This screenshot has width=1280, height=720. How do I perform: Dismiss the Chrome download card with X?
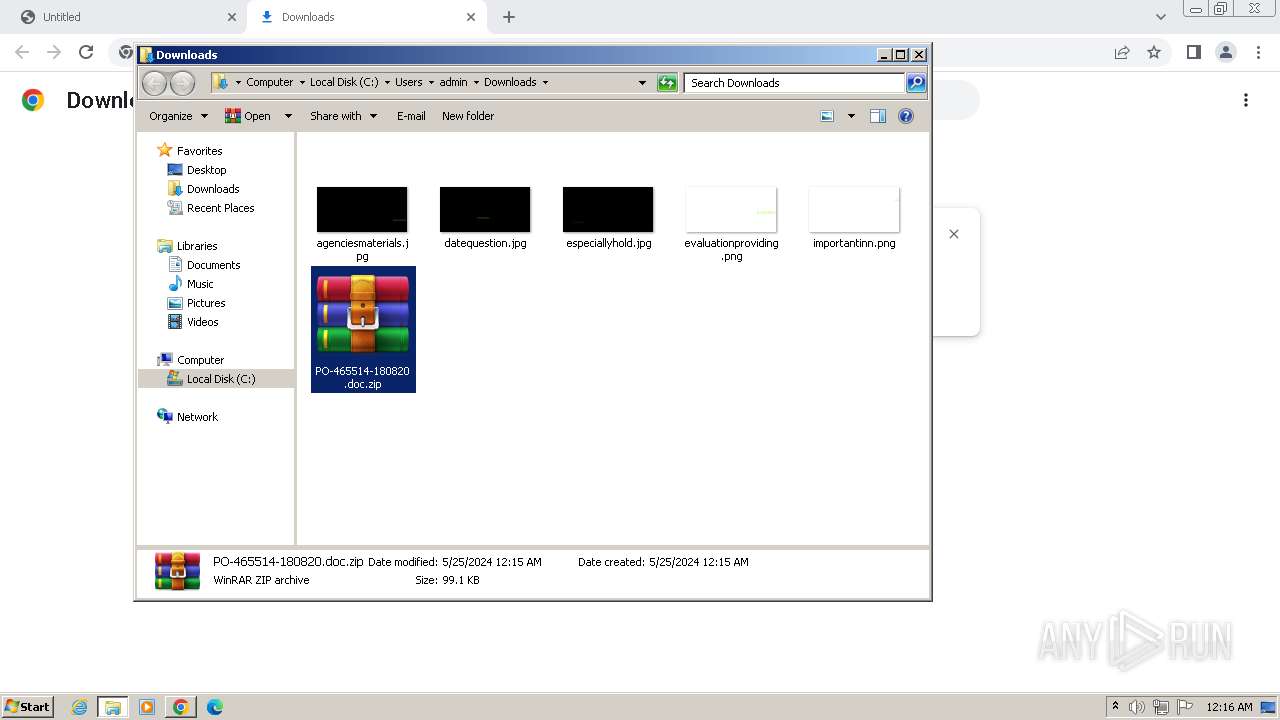click(954, 234)
